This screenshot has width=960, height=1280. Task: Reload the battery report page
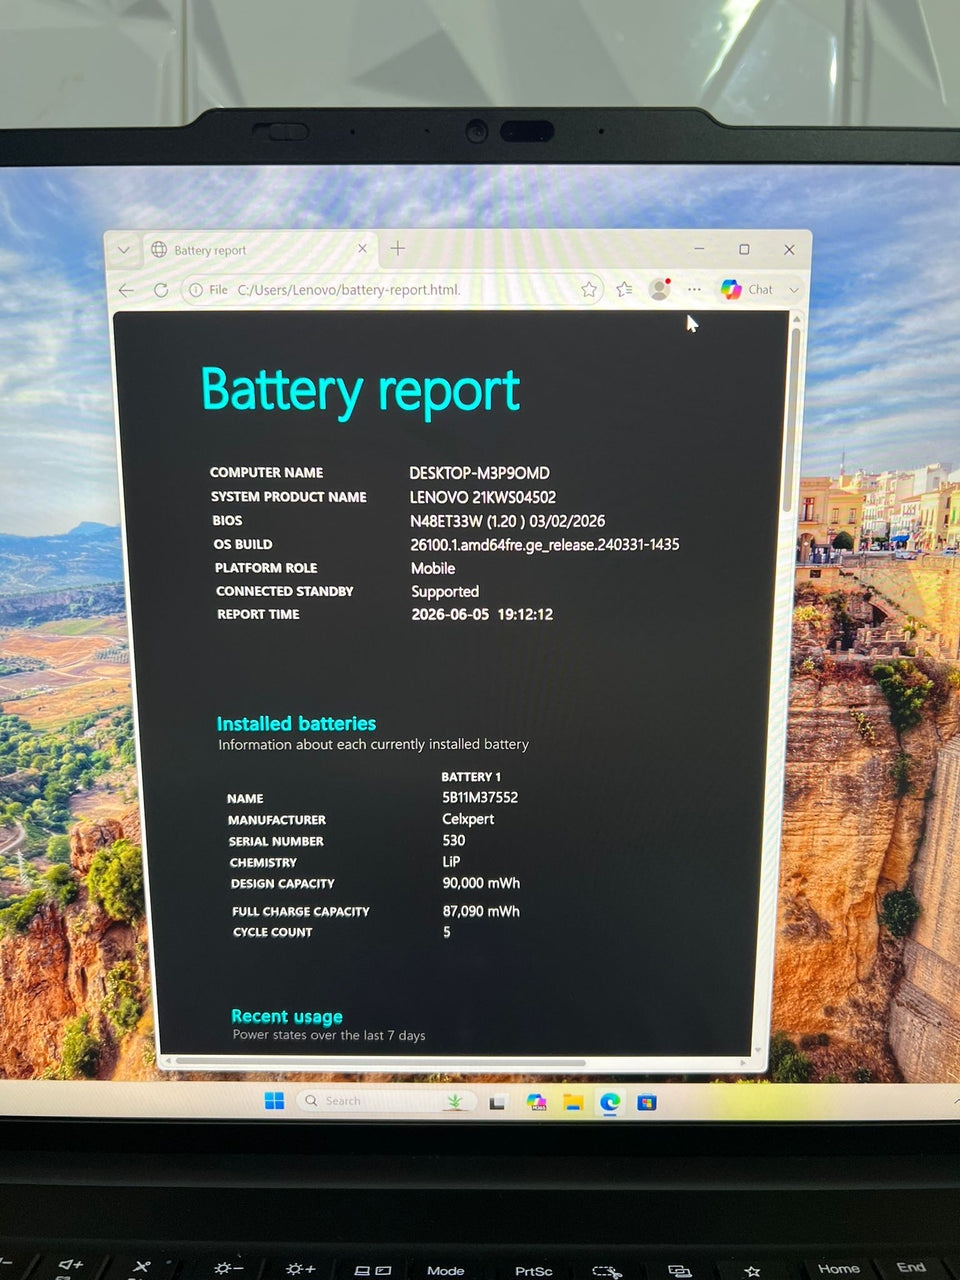click(x=161, y=290)
